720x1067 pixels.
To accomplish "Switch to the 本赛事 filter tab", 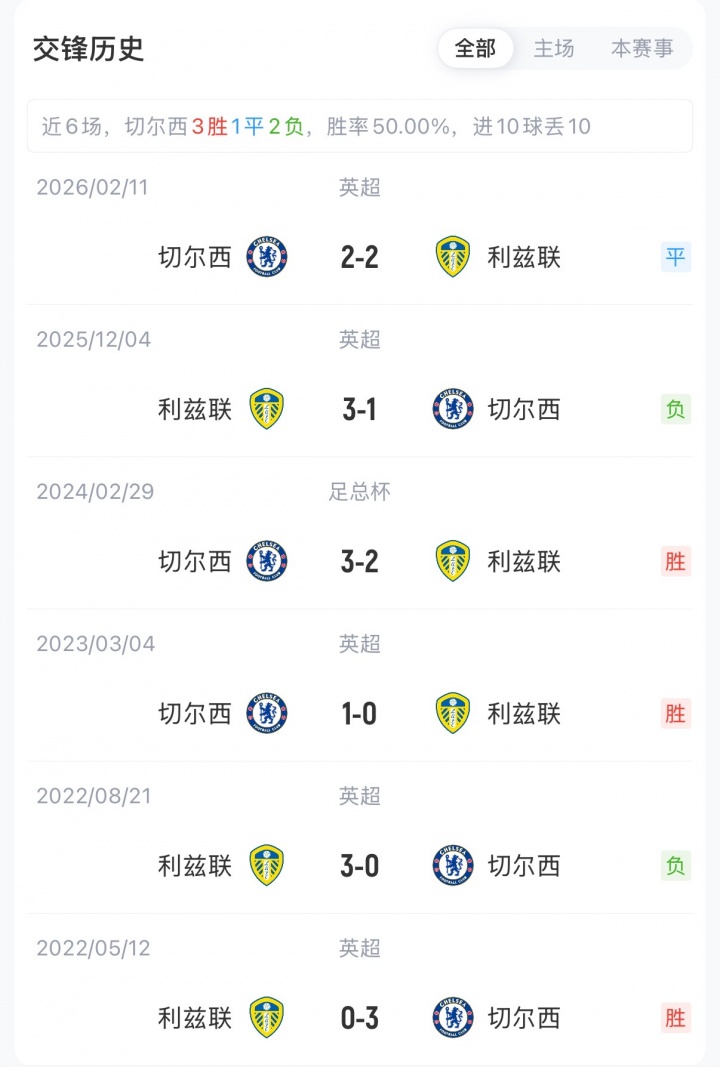I will point(642,48).
